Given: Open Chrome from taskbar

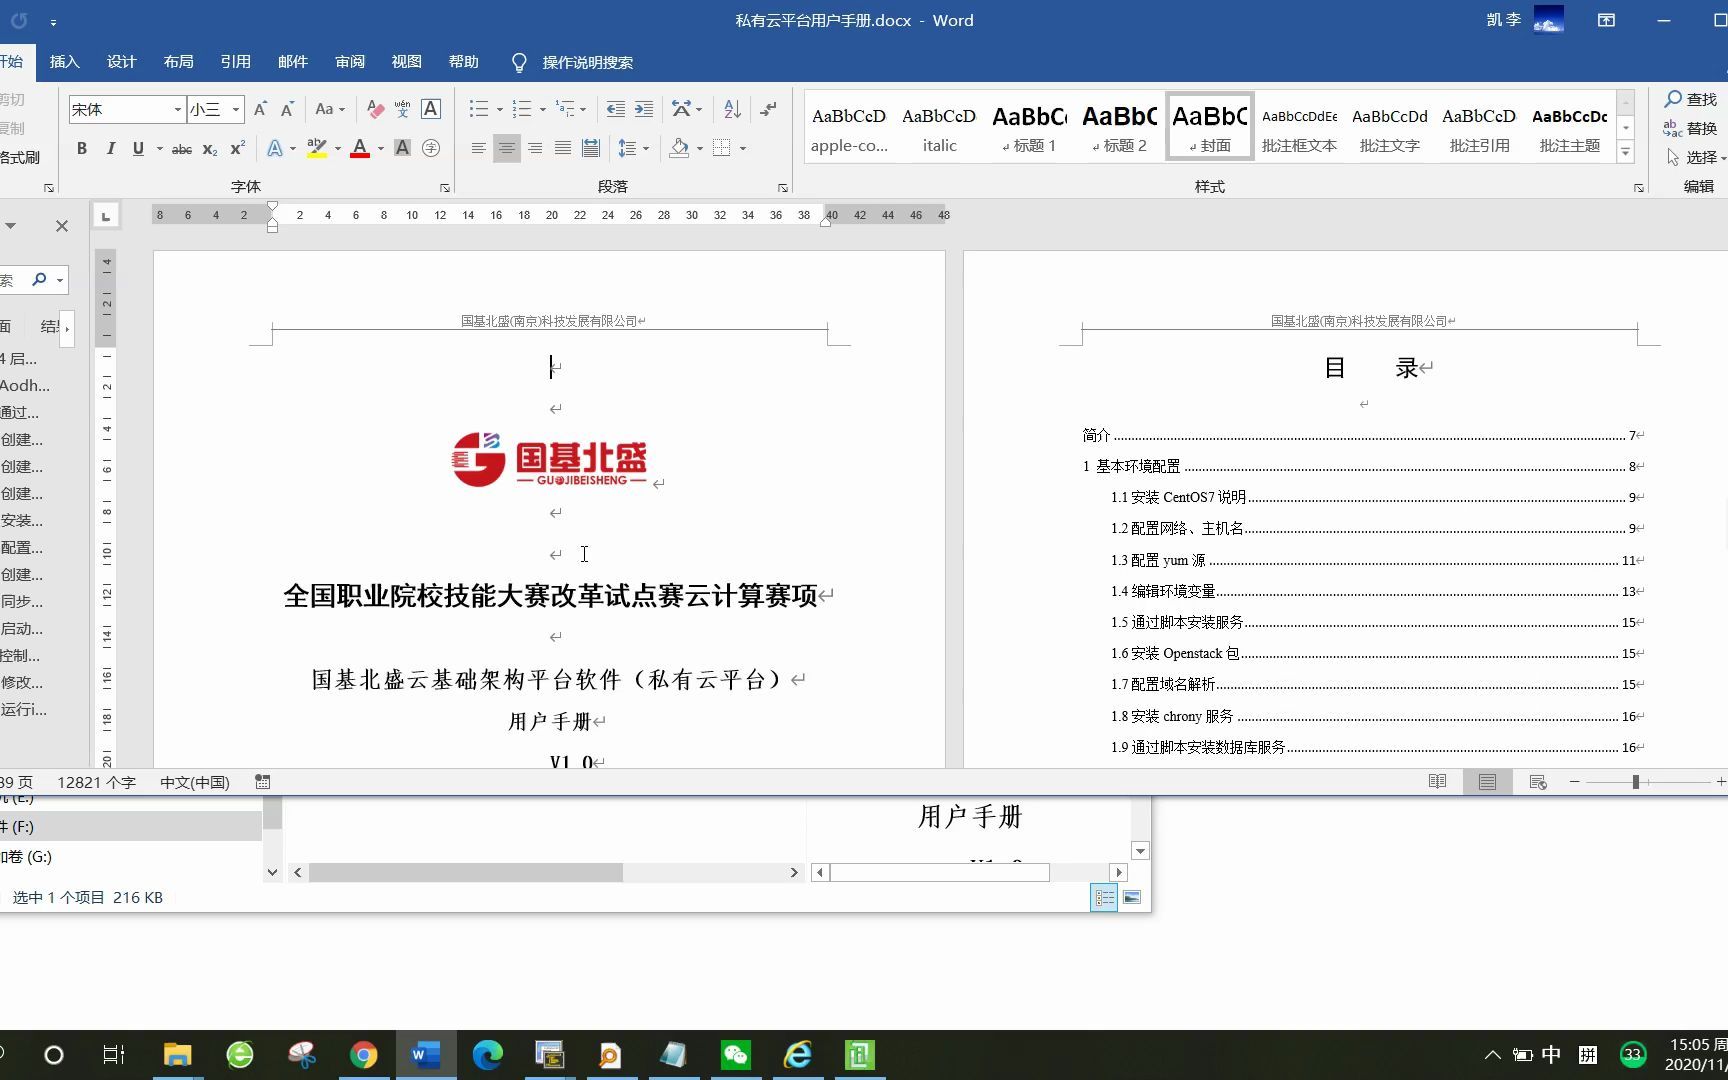Looking at the screenshot, I should [363, 1055].
